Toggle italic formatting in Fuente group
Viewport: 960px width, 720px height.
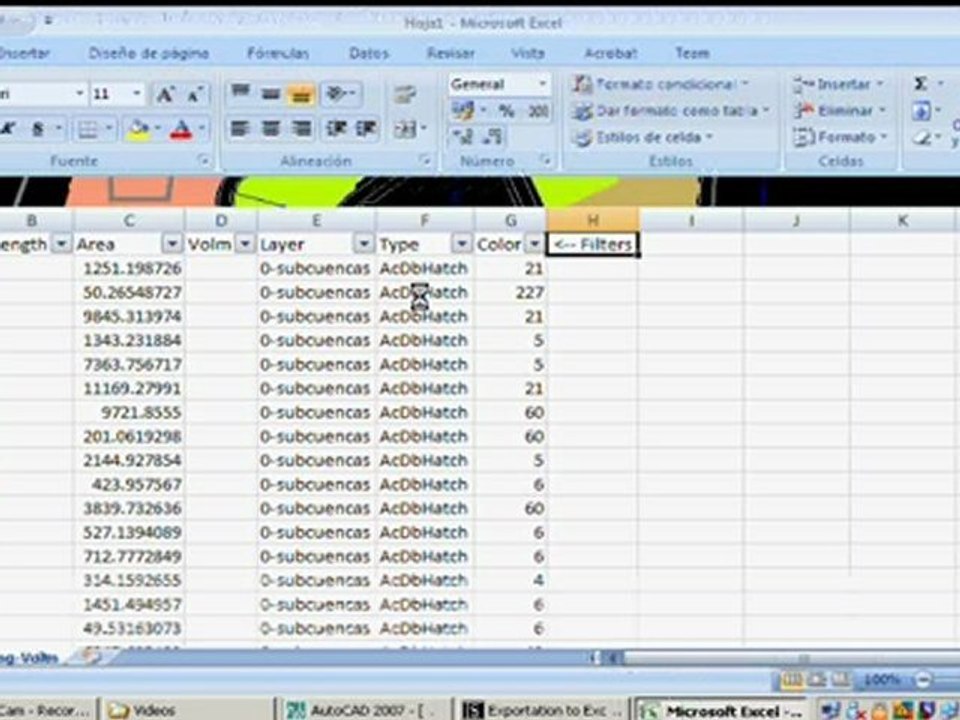point(9,129)
